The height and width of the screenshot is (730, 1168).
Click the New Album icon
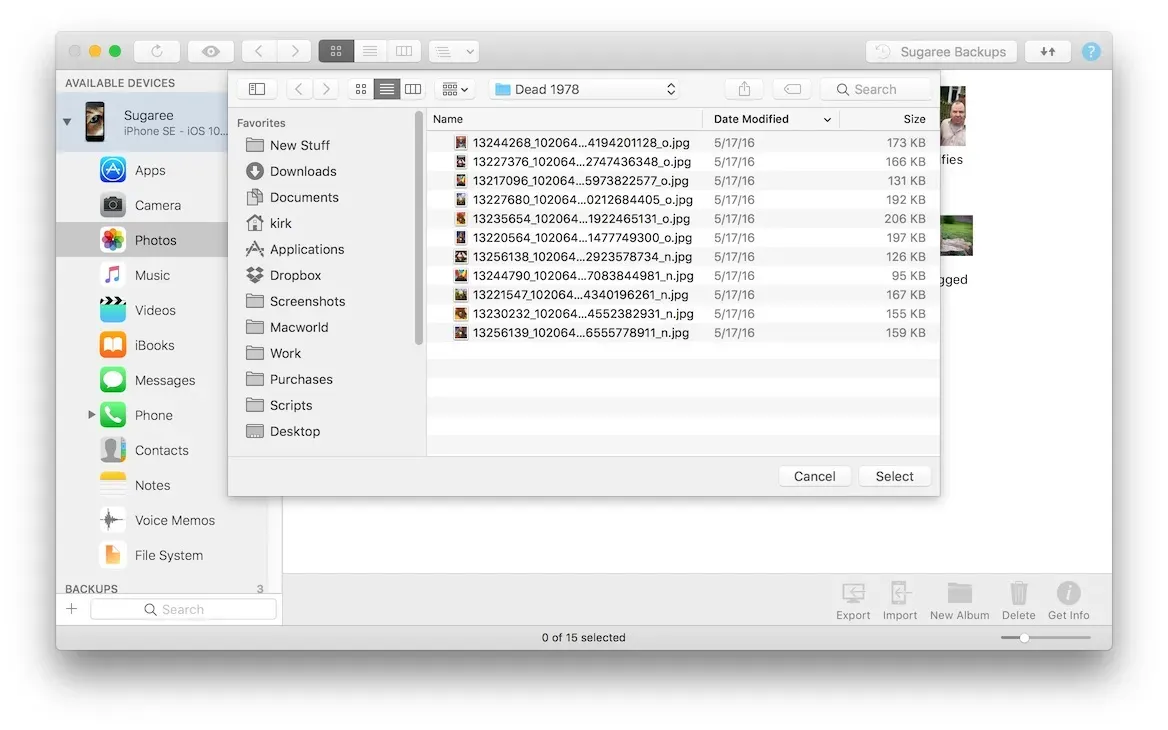click(958, 599)
